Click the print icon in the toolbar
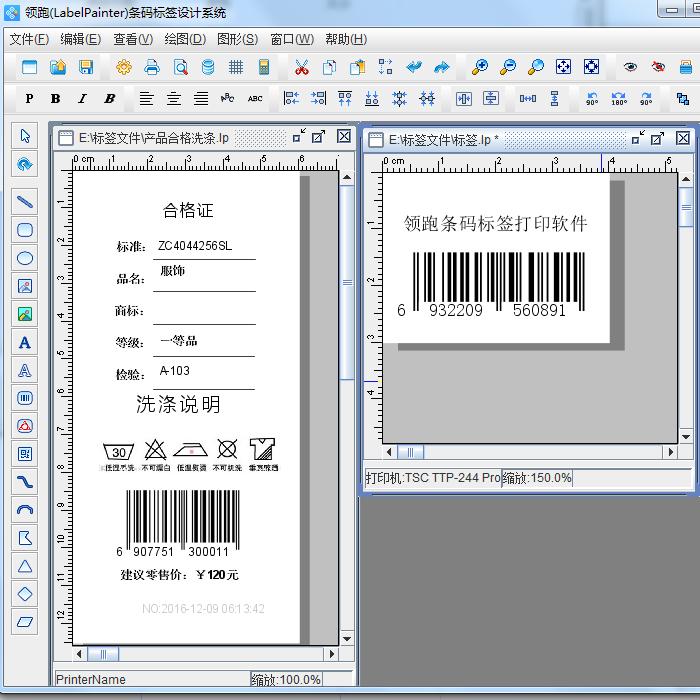Image resolution: width=700 pixels, height=700 pixels. coord(152,67)
